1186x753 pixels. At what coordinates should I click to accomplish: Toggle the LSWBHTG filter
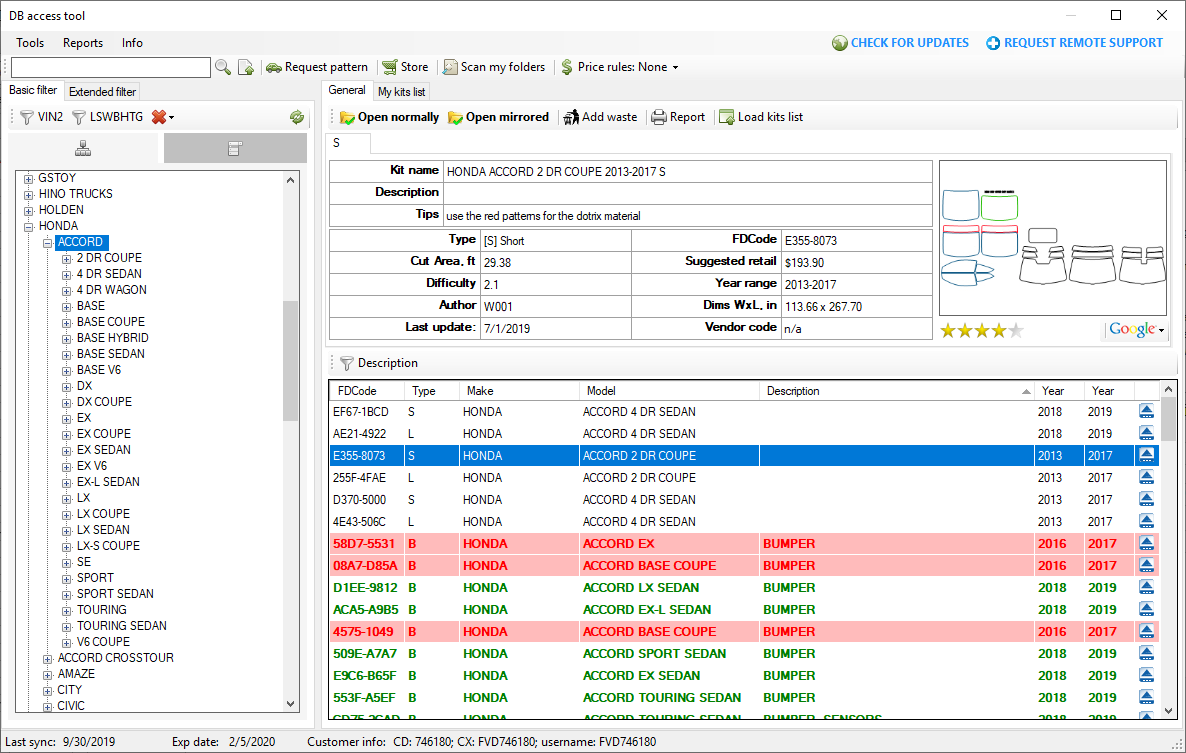(x=108, y=117)
